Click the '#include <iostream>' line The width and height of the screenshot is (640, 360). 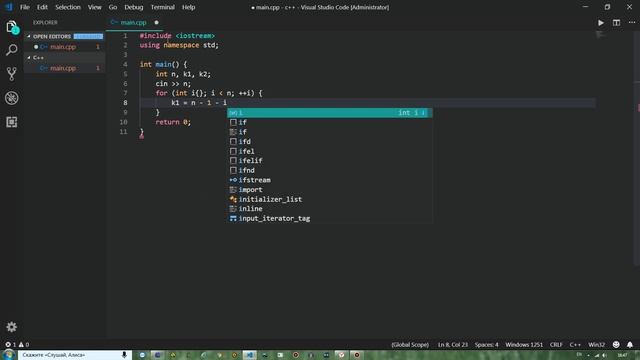coord(177,36)
